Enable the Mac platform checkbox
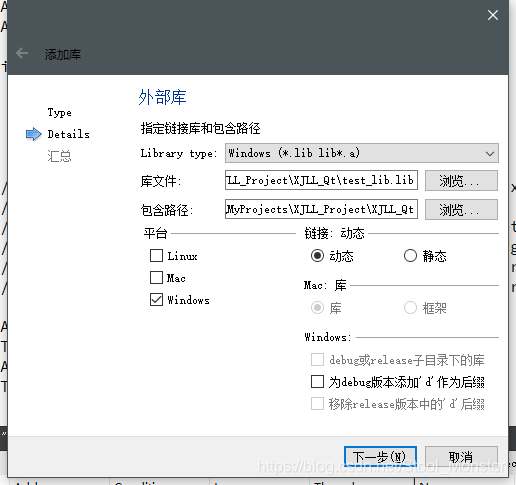The image size is (516, 485). click(x=156, y=277)
